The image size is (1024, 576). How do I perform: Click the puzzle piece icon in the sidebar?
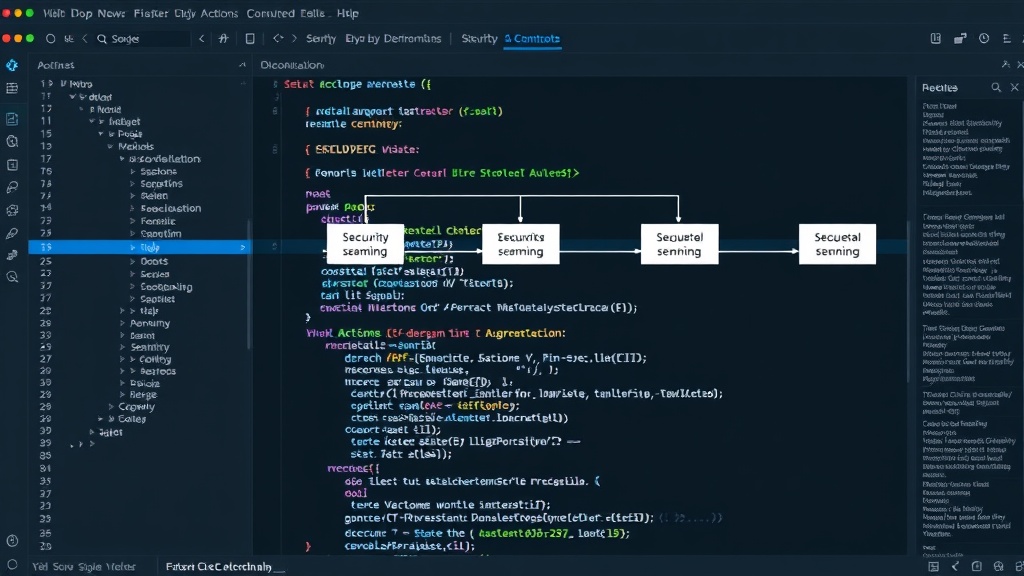(12, 210)
